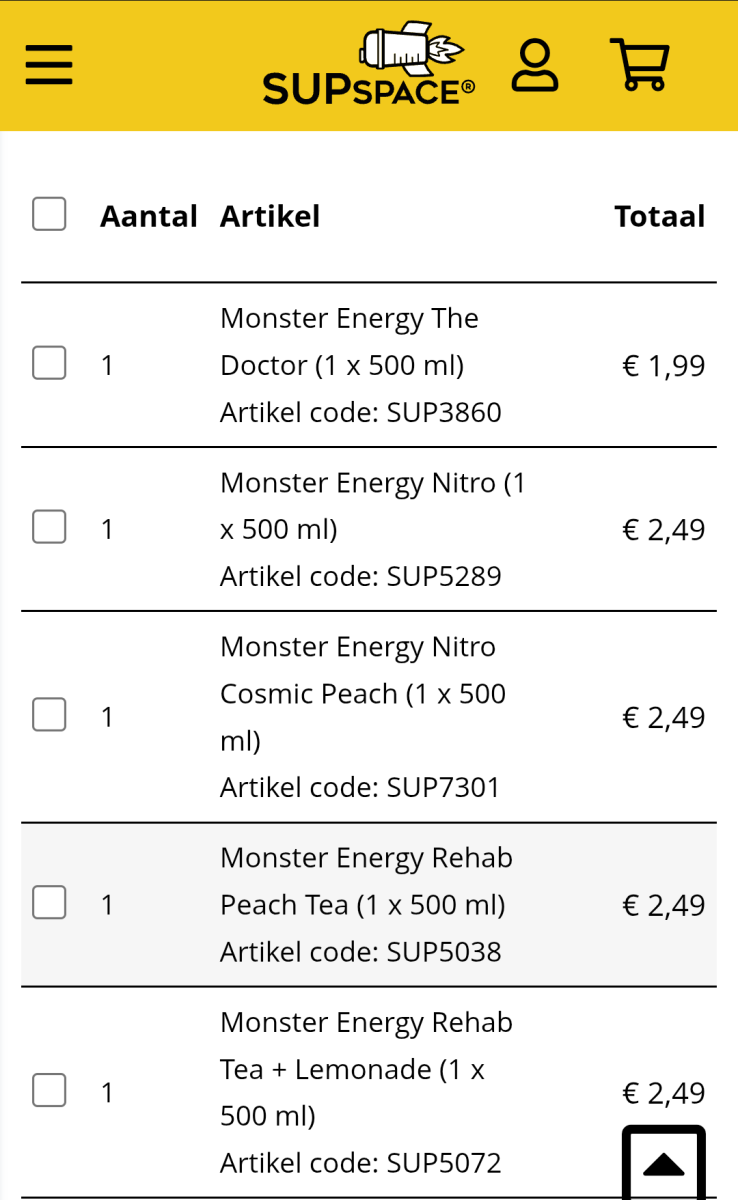The width and height of the screenshot is (738, 1200).
Task: Open the shopping cart icon
Action: (639, 66)
